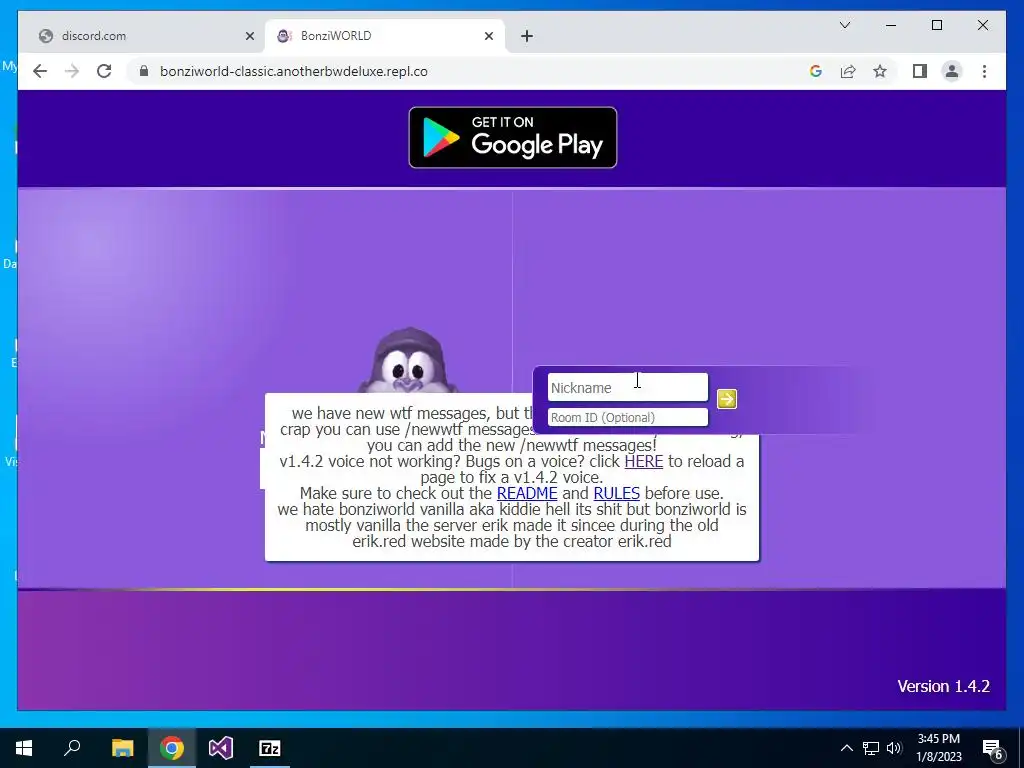
Task: Show hidden system tray icons
Action: (x=846, y=748)
